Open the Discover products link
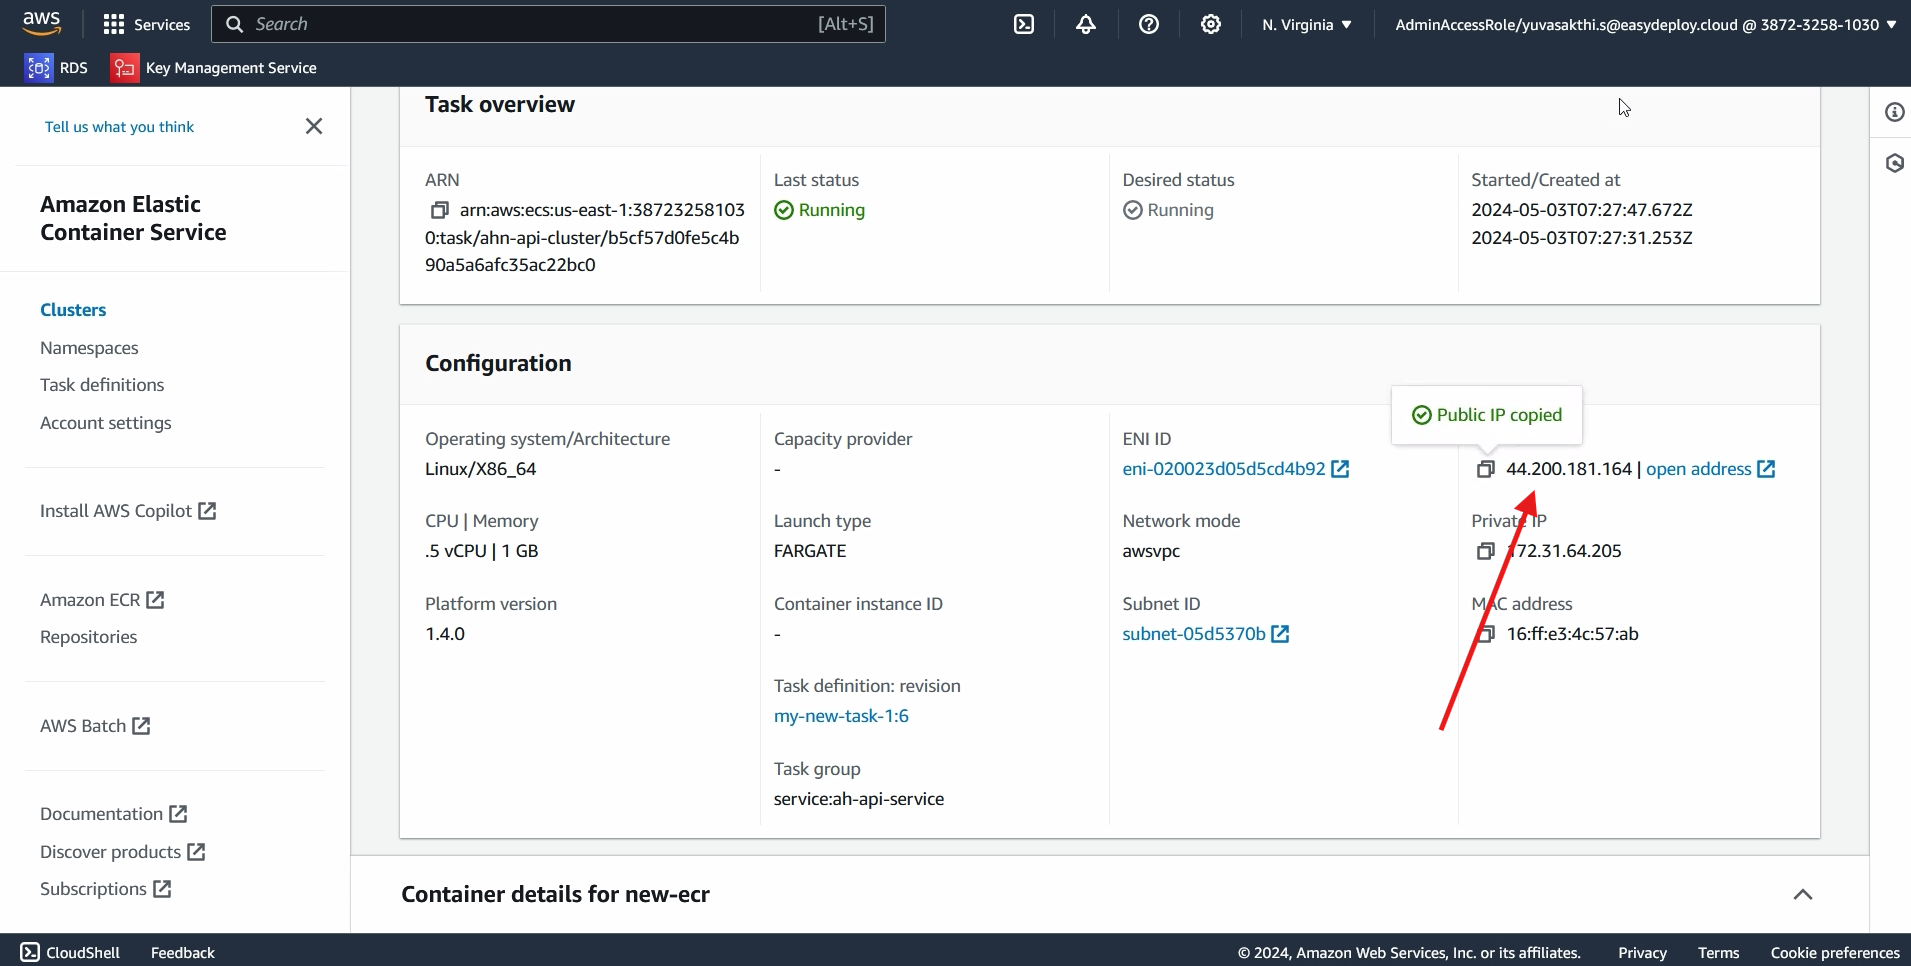Screen dimensions: 1911x966 123,852
